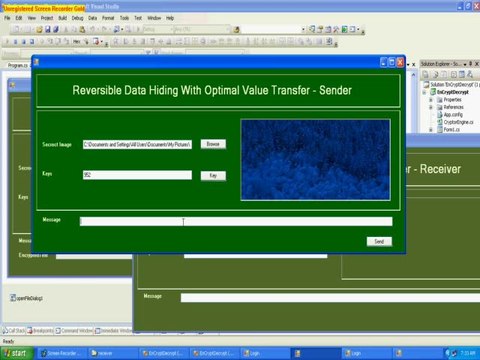Expand the References node in Solution Explorer

(431, 107)
